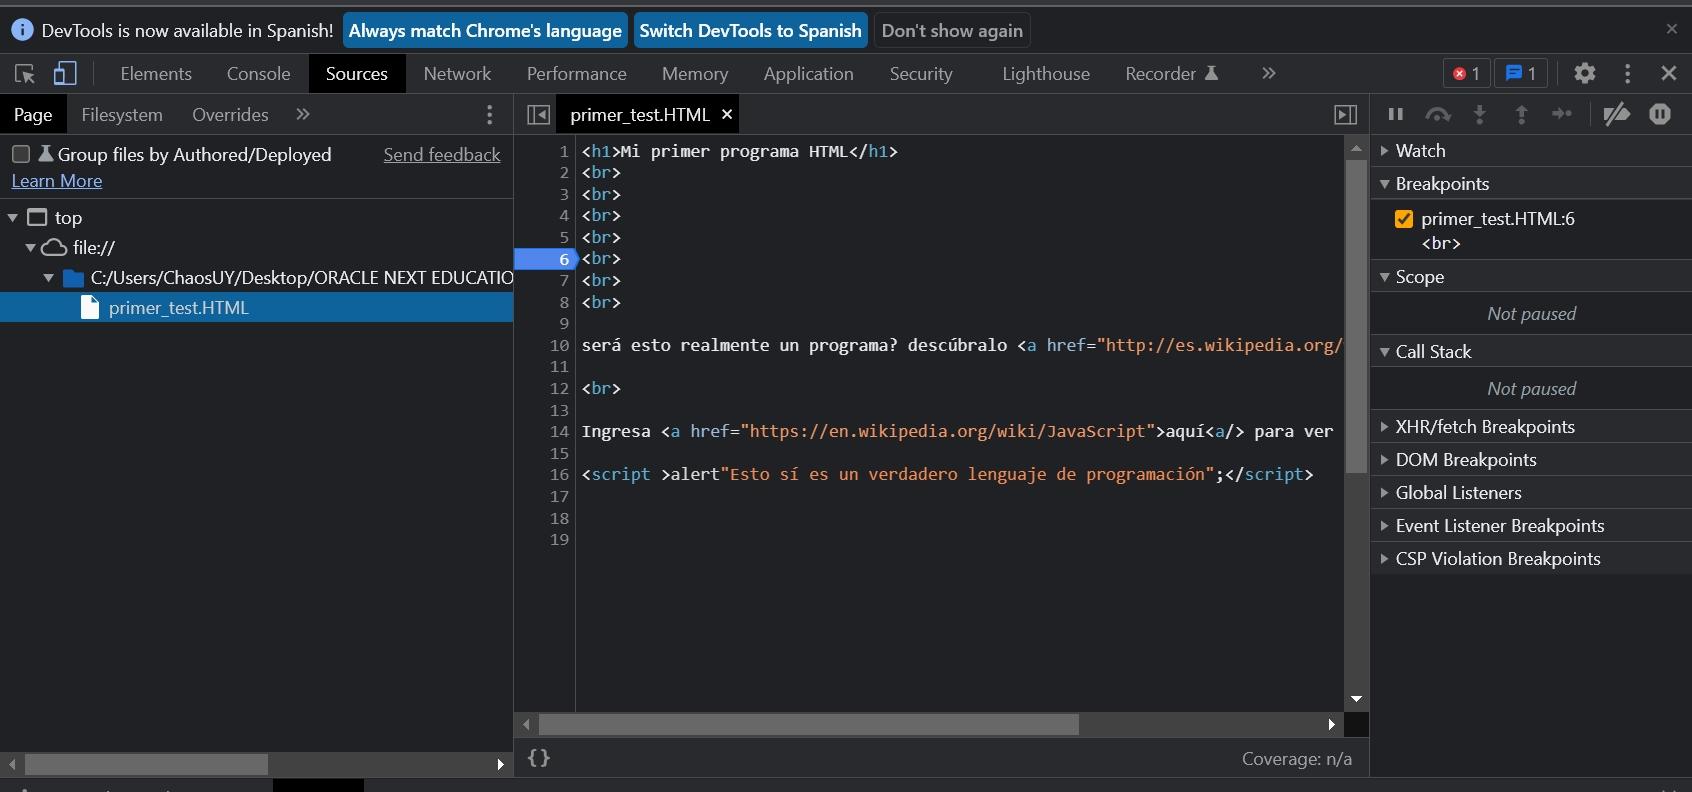
Task: Collapse the file:// tree node
Action: (x=31, y=247)
